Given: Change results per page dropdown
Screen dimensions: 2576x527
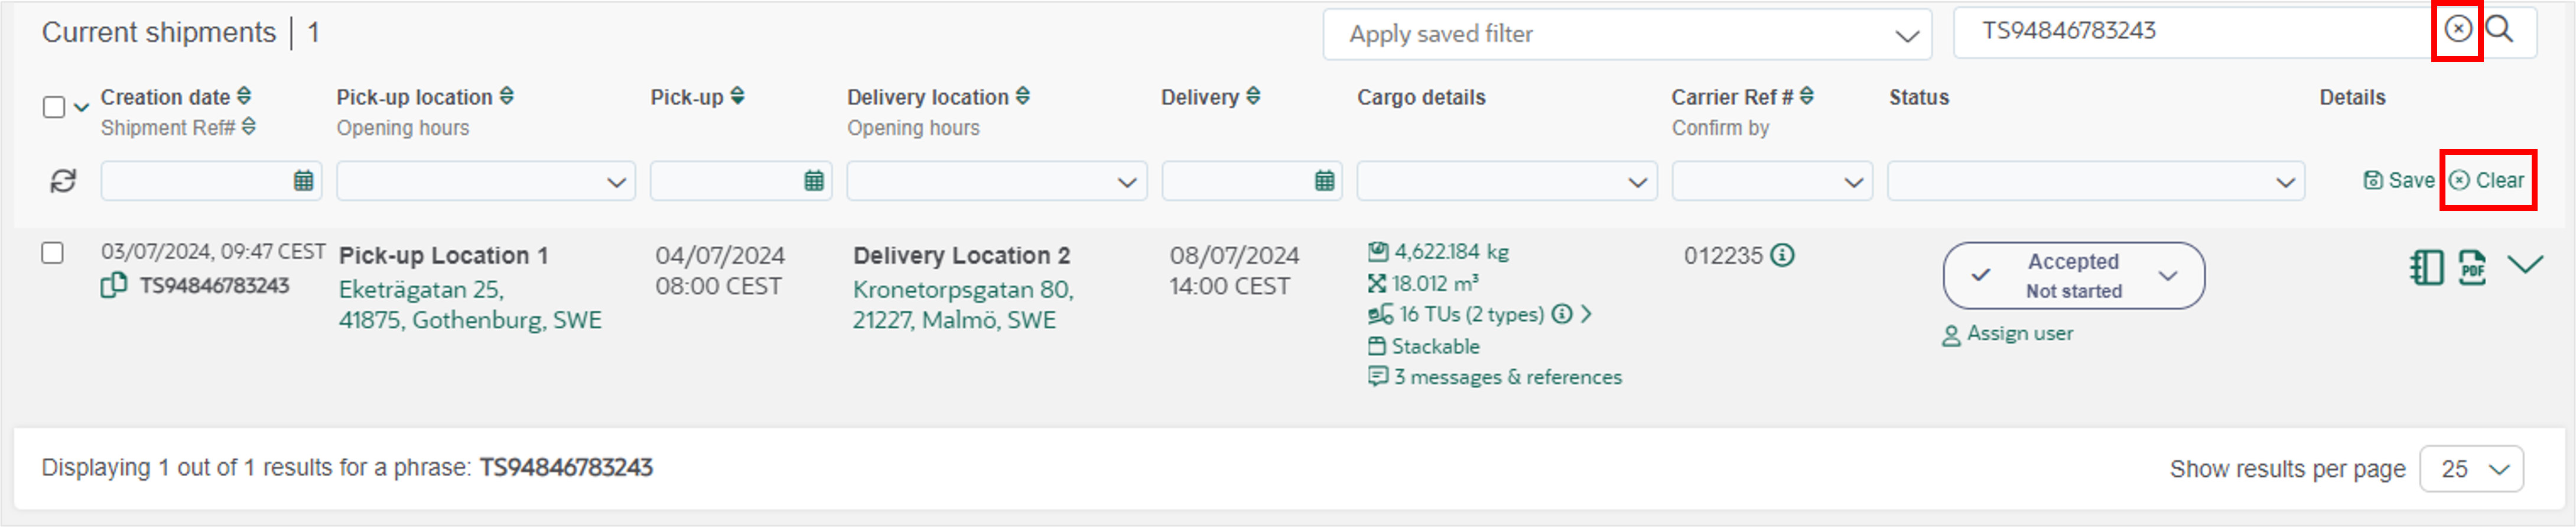Looking at the screenshot, I should click(2471, 469).
